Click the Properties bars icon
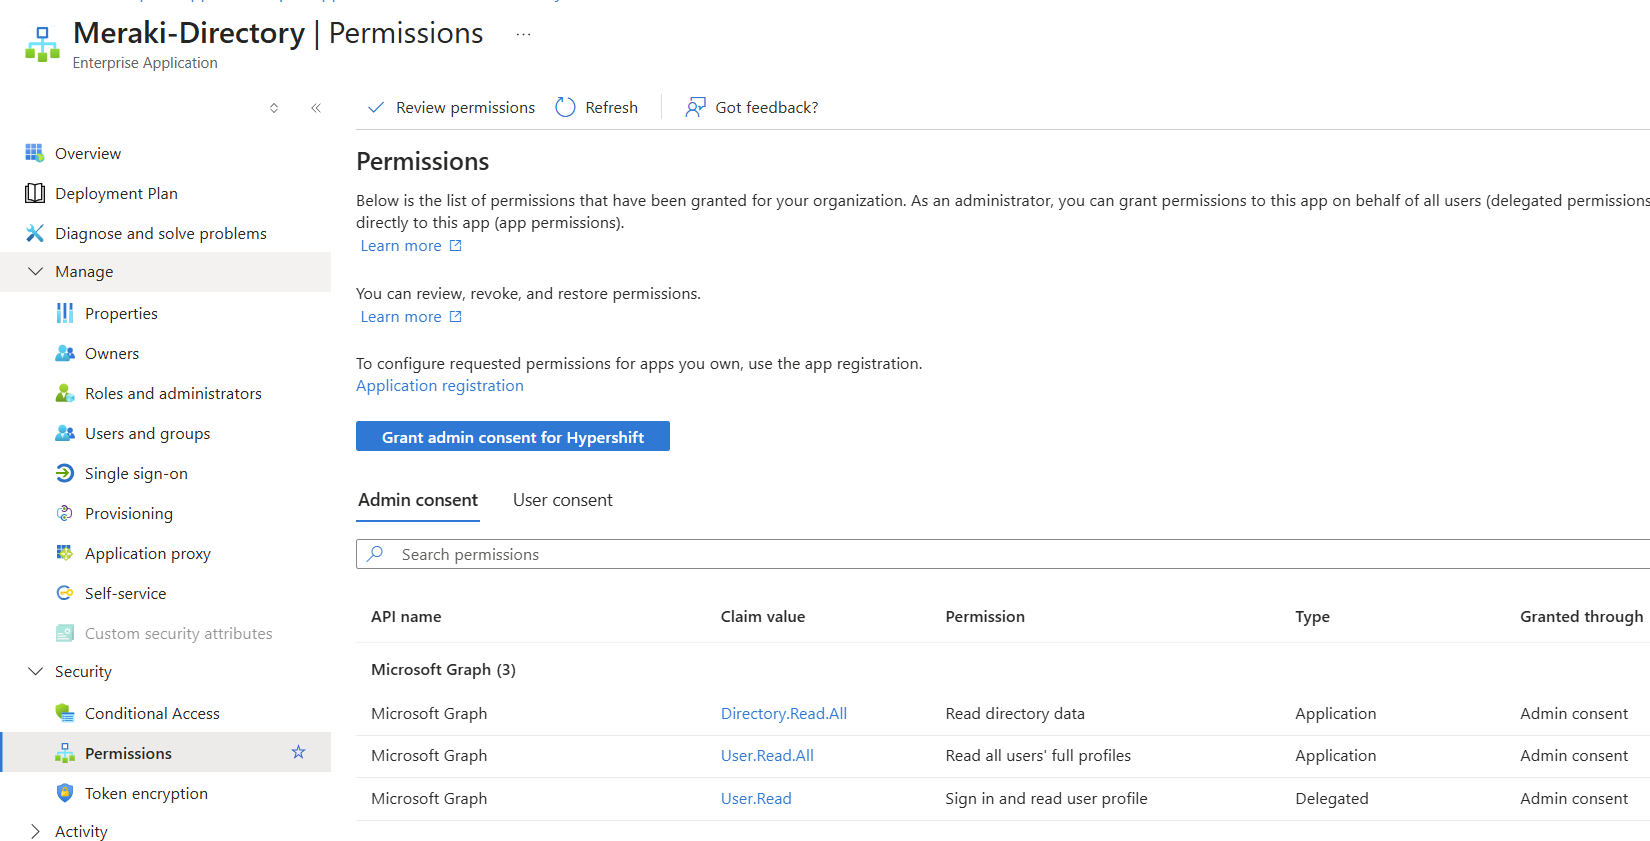This screenshot has width=1650, height=841. (65, 313)
